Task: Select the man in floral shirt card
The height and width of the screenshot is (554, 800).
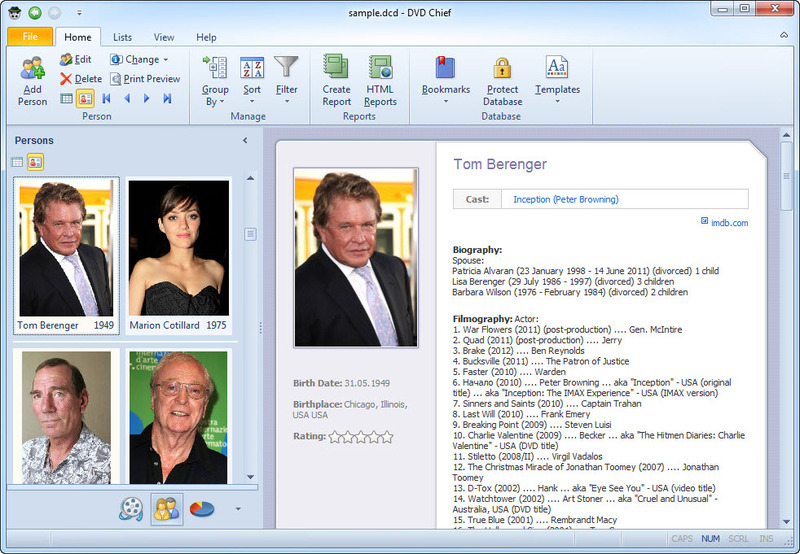Action: tap(66, 416)
